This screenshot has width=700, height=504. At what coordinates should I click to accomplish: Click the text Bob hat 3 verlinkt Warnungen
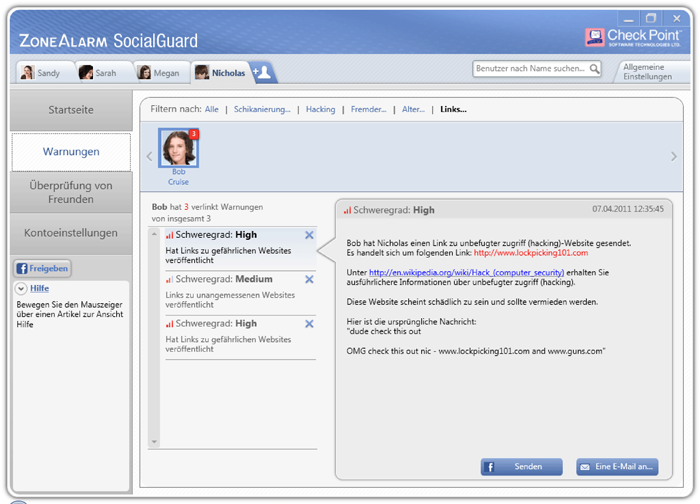click(x=207, y=207)
